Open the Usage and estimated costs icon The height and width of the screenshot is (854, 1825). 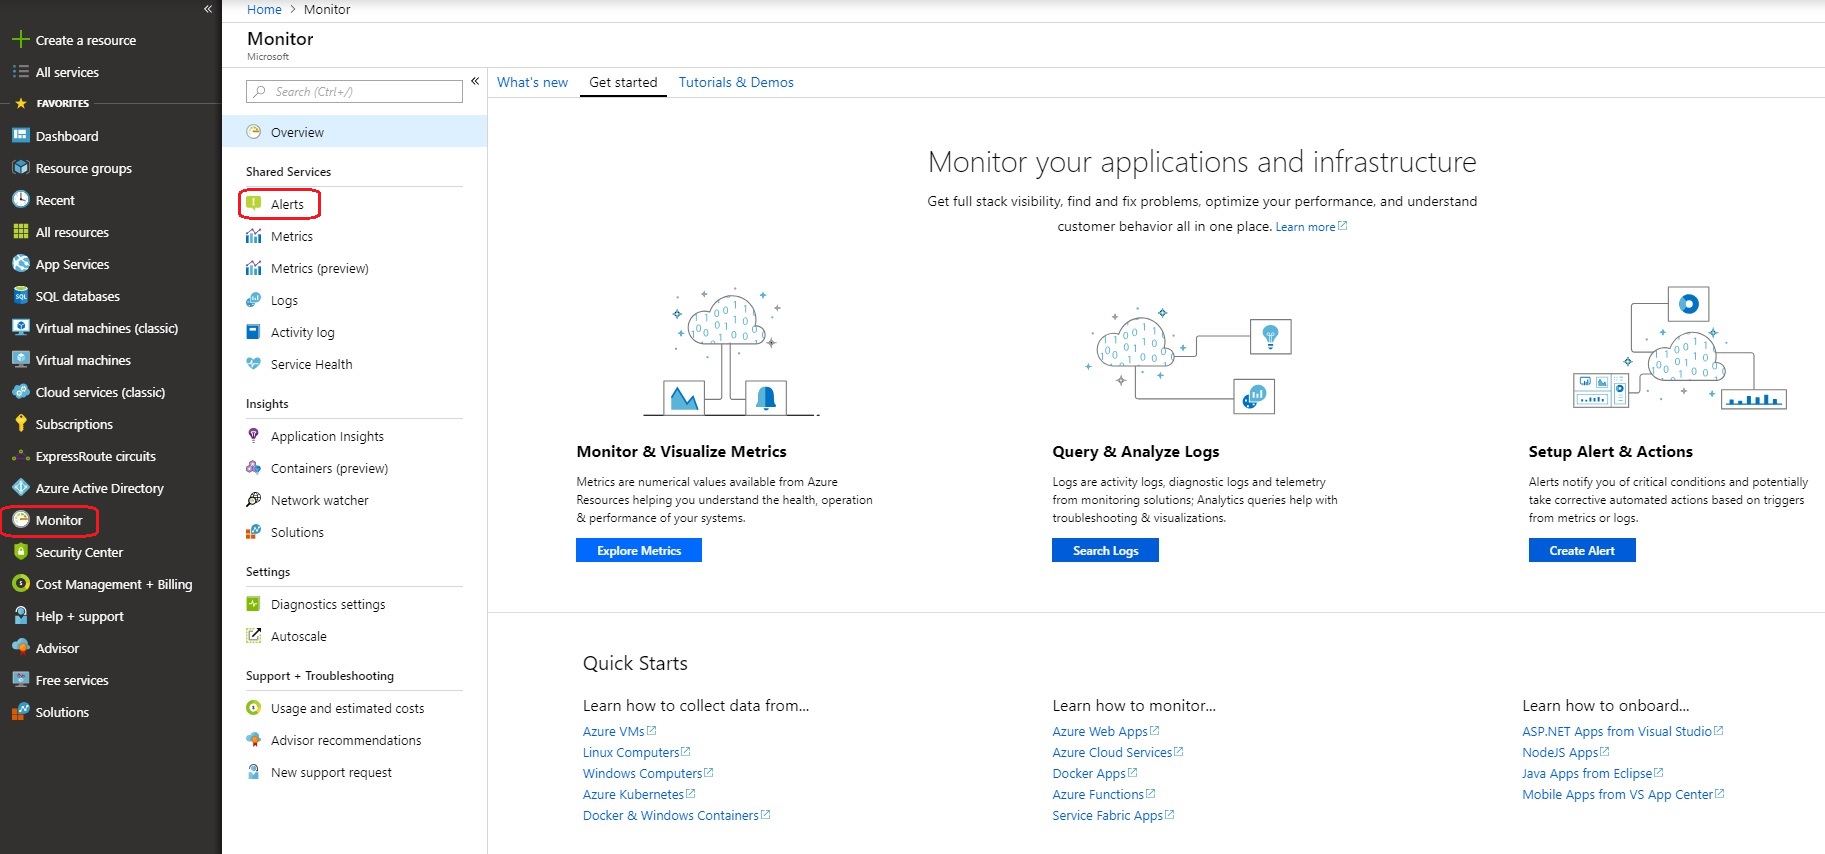click(254, 707)
